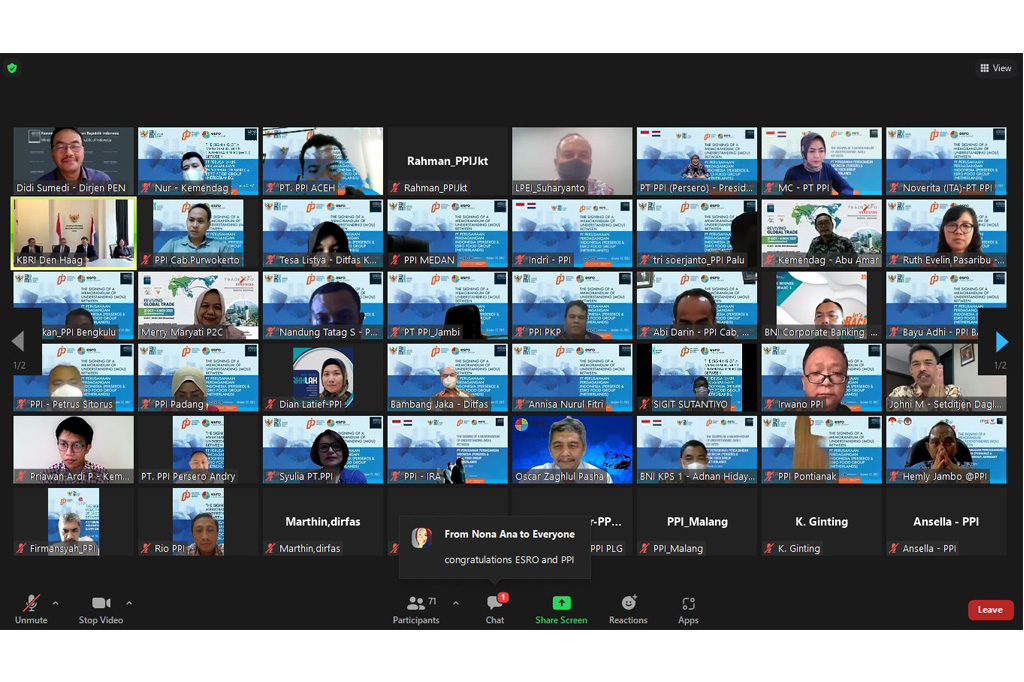Select the PPI Padang video tile

click(x=198, y=378)
